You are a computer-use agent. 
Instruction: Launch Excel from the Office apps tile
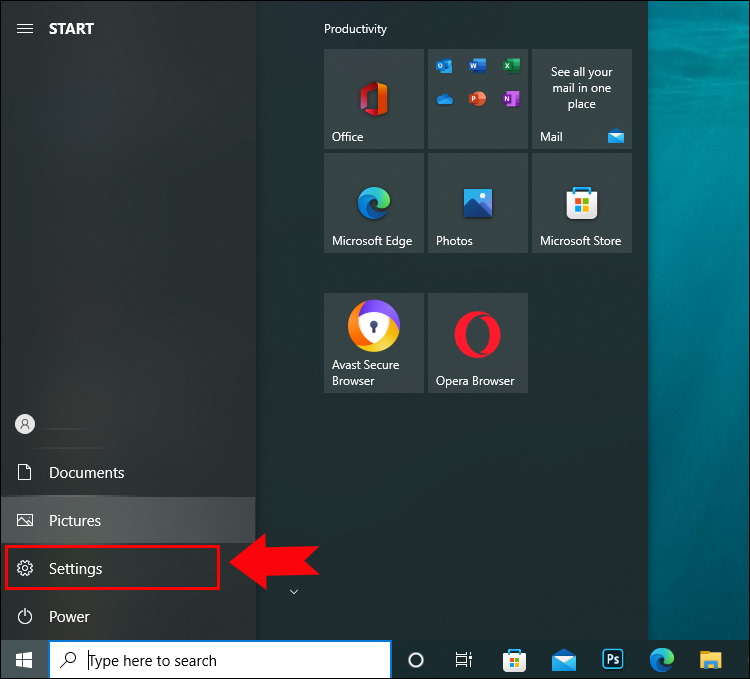click(x=511, y=66)
